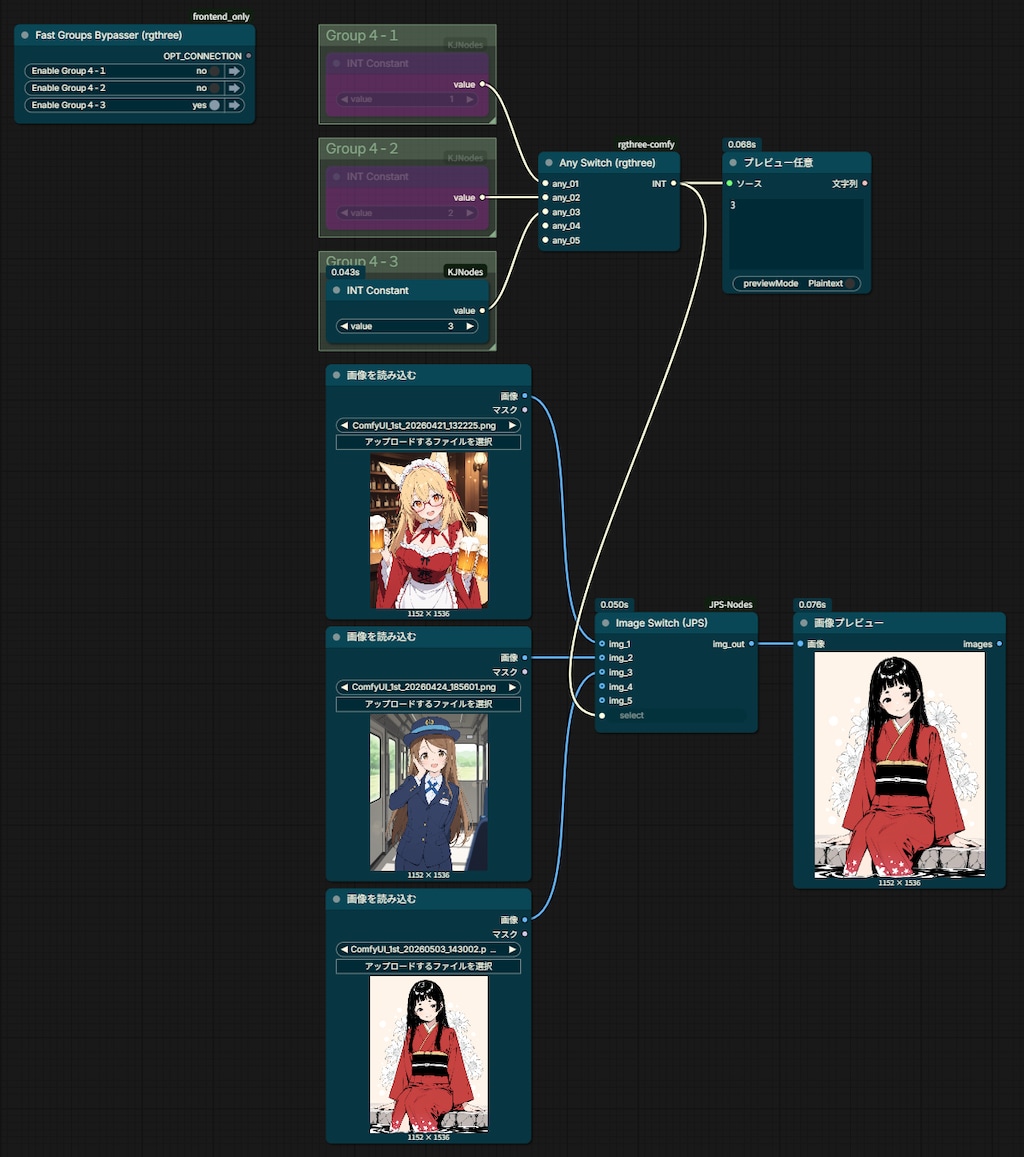The height and width of the screenshot is (1157, 1024).
Task: Click navigate arrow for Enable Group 4 - 1
Action: tap(235, 71)
